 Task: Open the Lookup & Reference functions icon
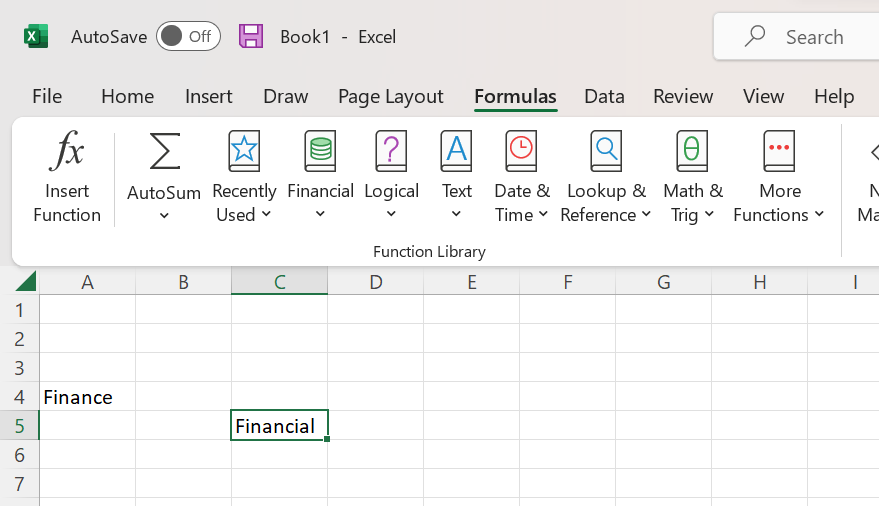pos(605,152)
